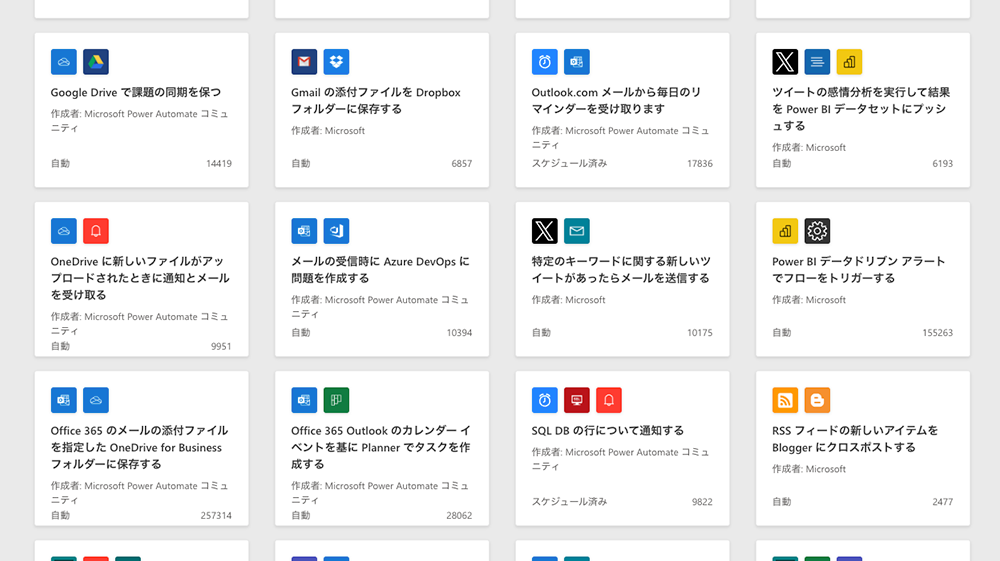The image size is (1000, 561).
Task: Click the Google Drive icon
Action: tap(96, 62)
